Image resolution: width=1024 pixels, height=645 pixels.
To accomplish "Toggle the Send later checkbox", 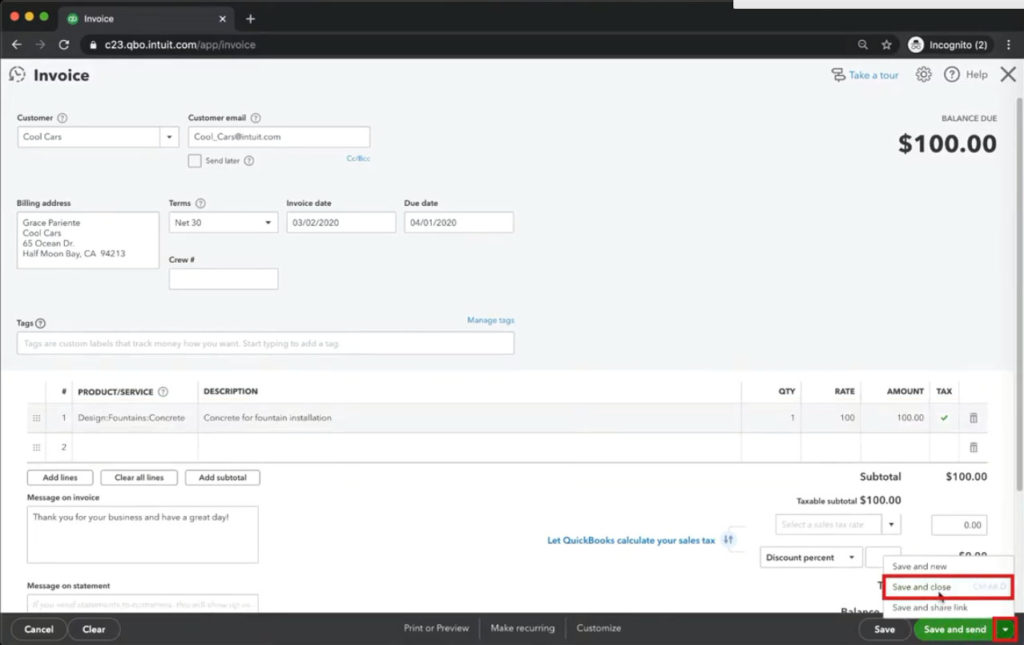I will 195,160.
